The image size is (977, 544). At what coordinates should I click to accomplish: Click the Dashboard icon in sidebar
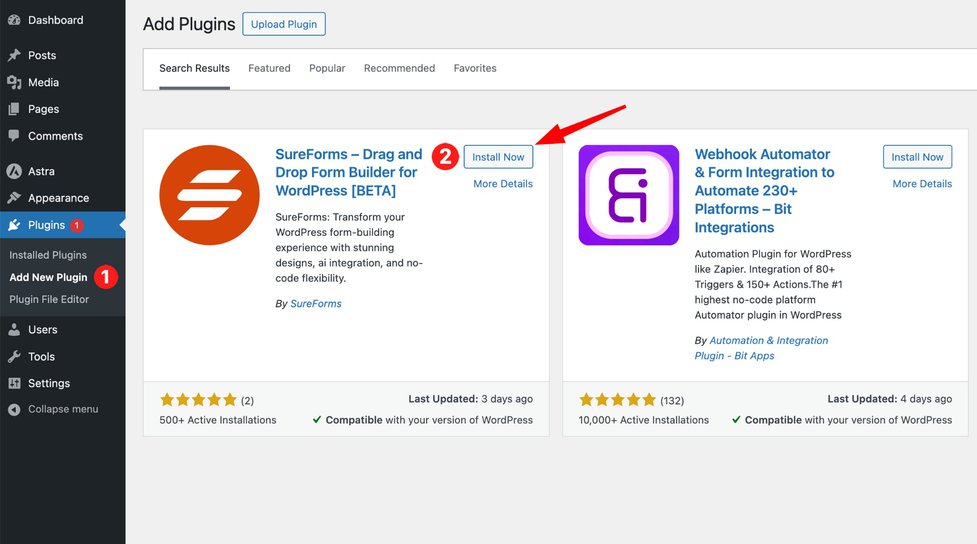[x=14, y=20]
